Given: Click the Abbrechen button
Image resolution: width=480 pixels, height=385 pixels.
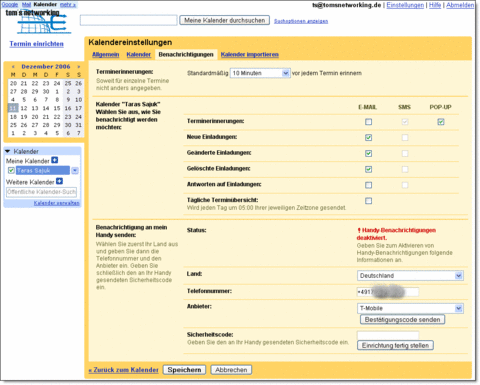Looking at the screenshot, I should [231, 370].
